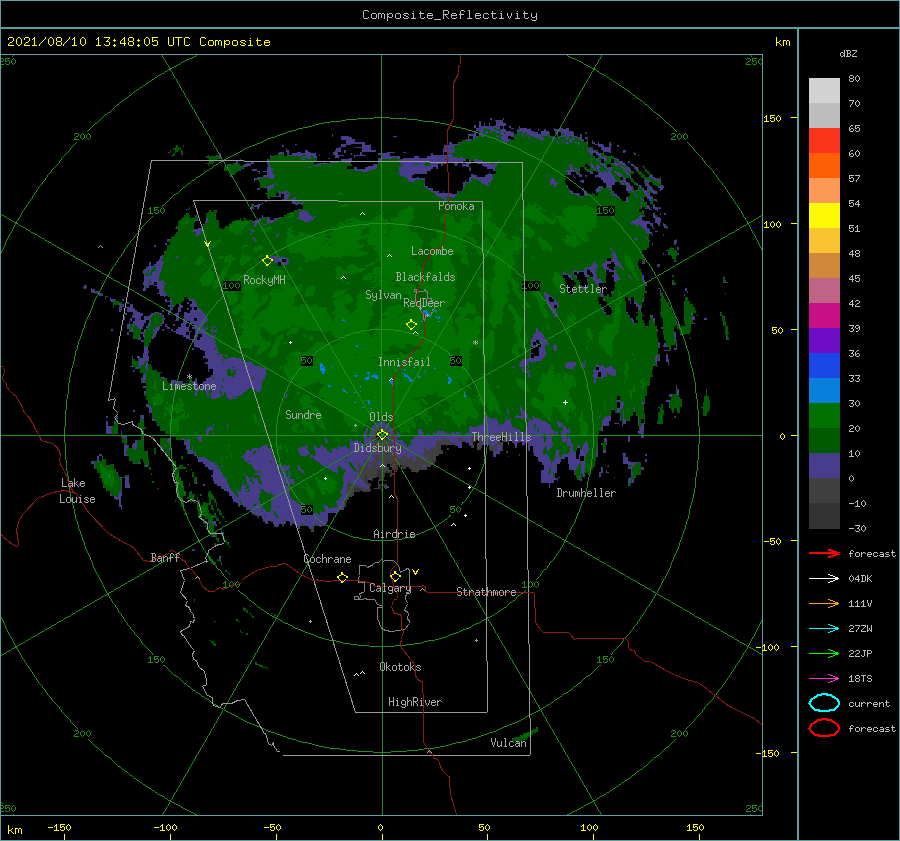Click the cyan 27ZW arrow legend icon
The image size is (900, 841).
coord(824,629)
